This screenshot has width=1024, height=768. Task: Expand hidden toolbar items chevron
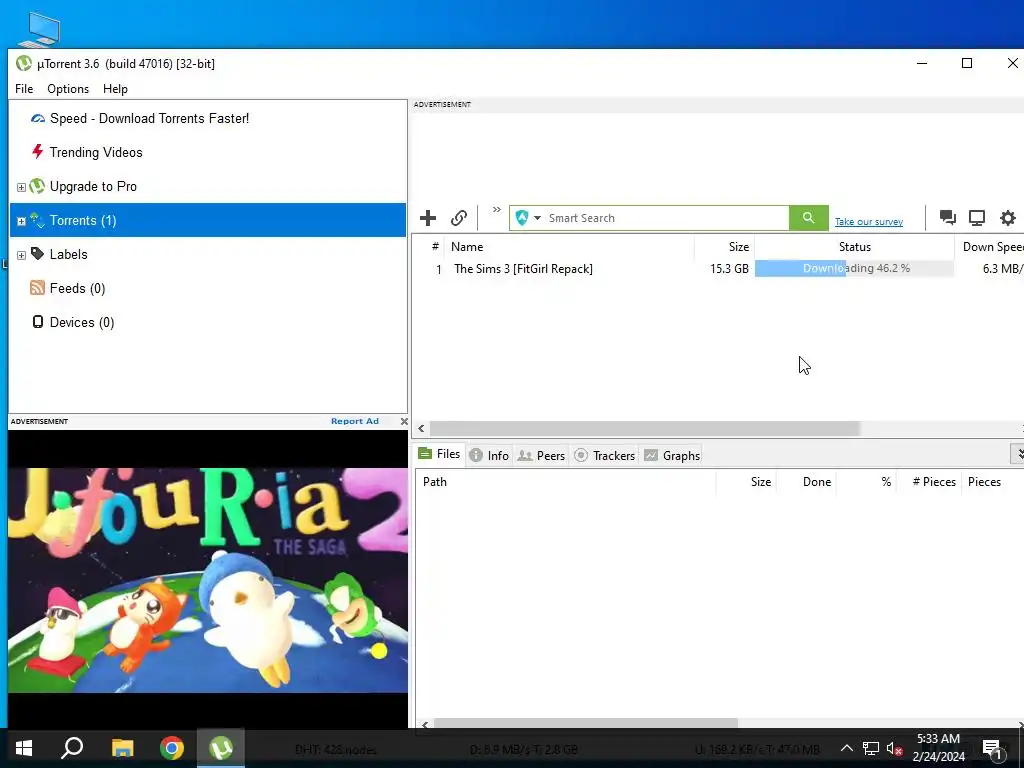click(497, 210)
